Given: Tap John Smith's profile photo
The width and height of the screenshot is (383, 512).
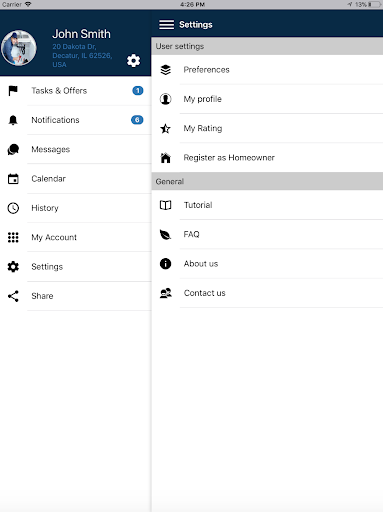Looking at the screenshot, I should tap(19, 48).
